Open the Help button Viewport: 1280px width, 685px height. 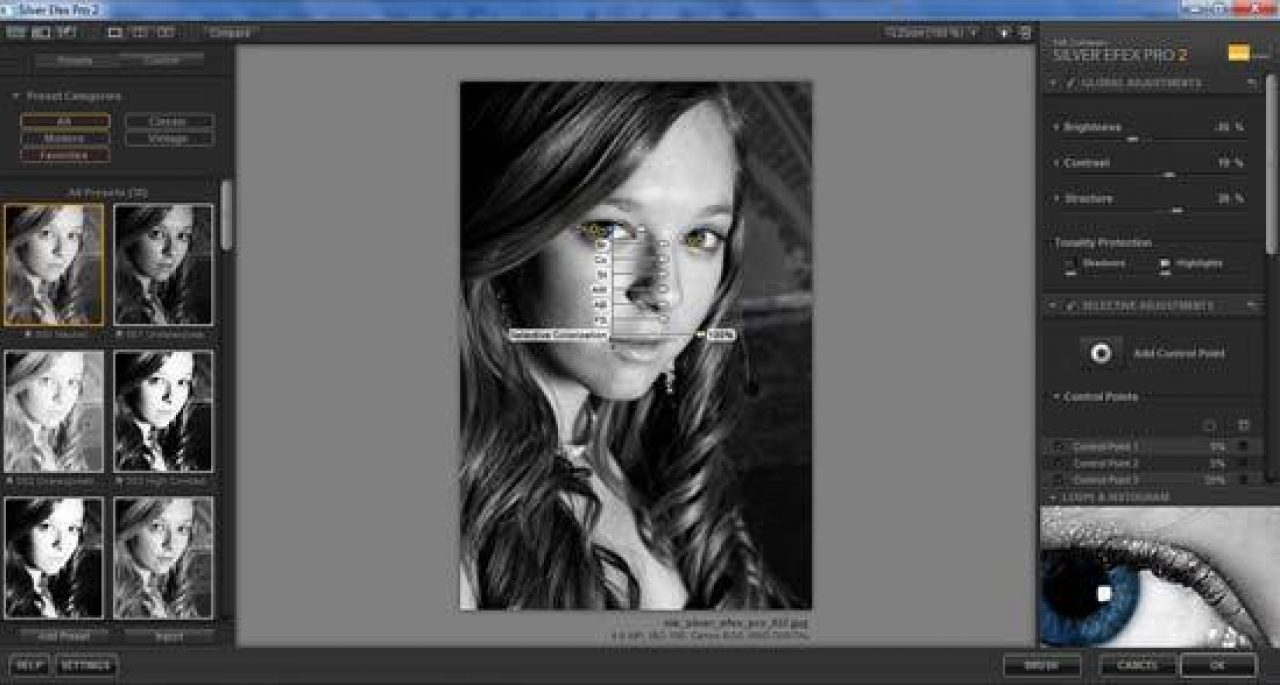click(x=29, y=664)
